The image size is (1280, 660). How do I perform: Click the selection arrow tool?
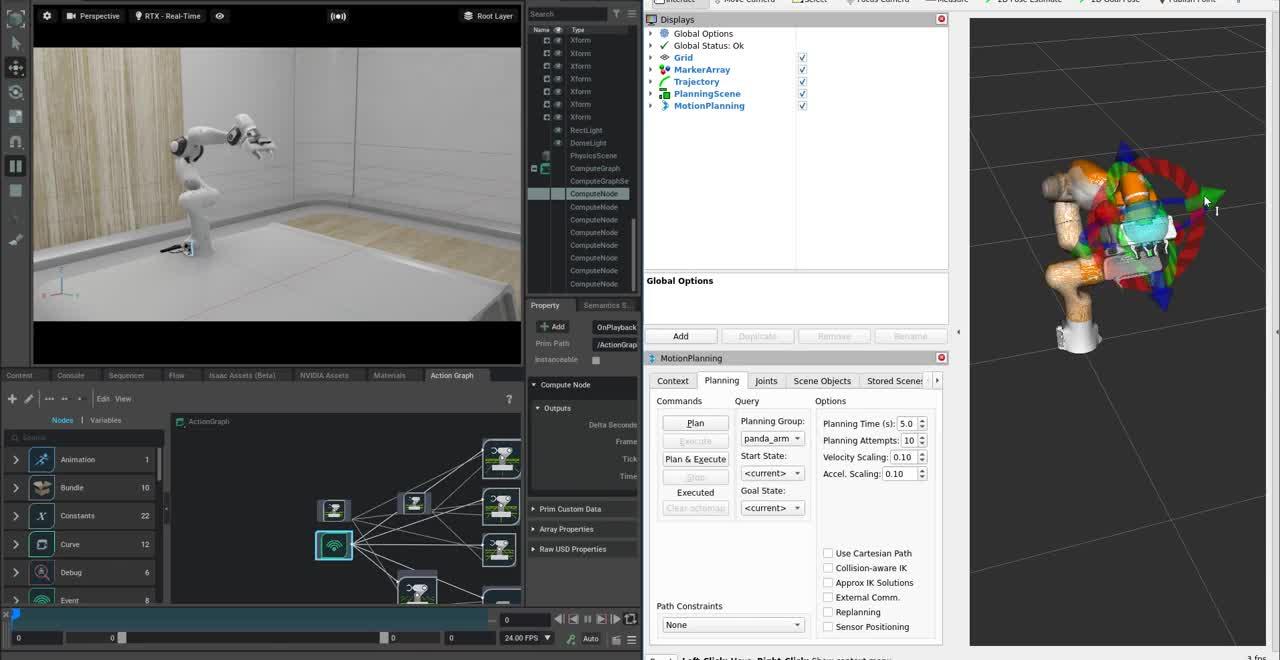click(x=15, y=43)
